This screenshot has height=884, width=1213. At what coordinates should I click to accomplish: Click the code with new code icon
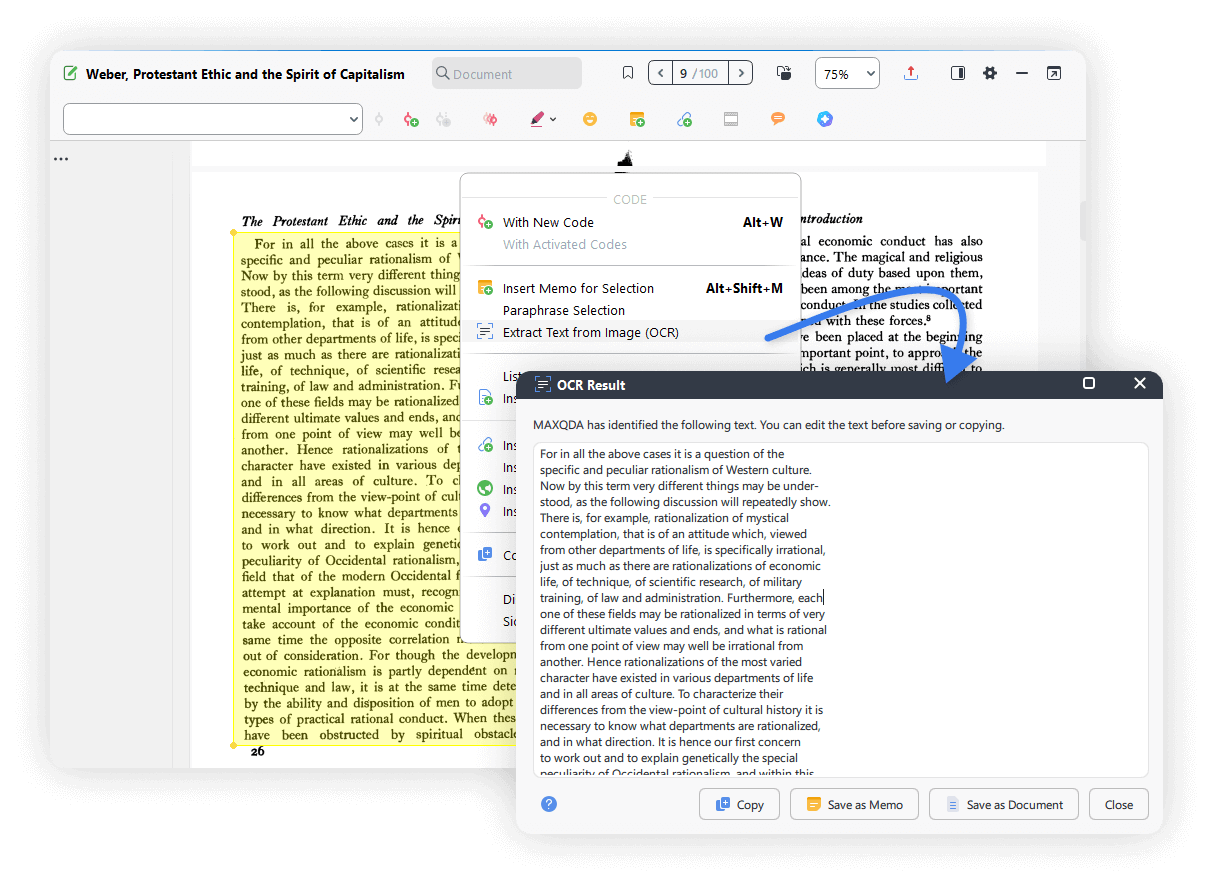[411, 119]
